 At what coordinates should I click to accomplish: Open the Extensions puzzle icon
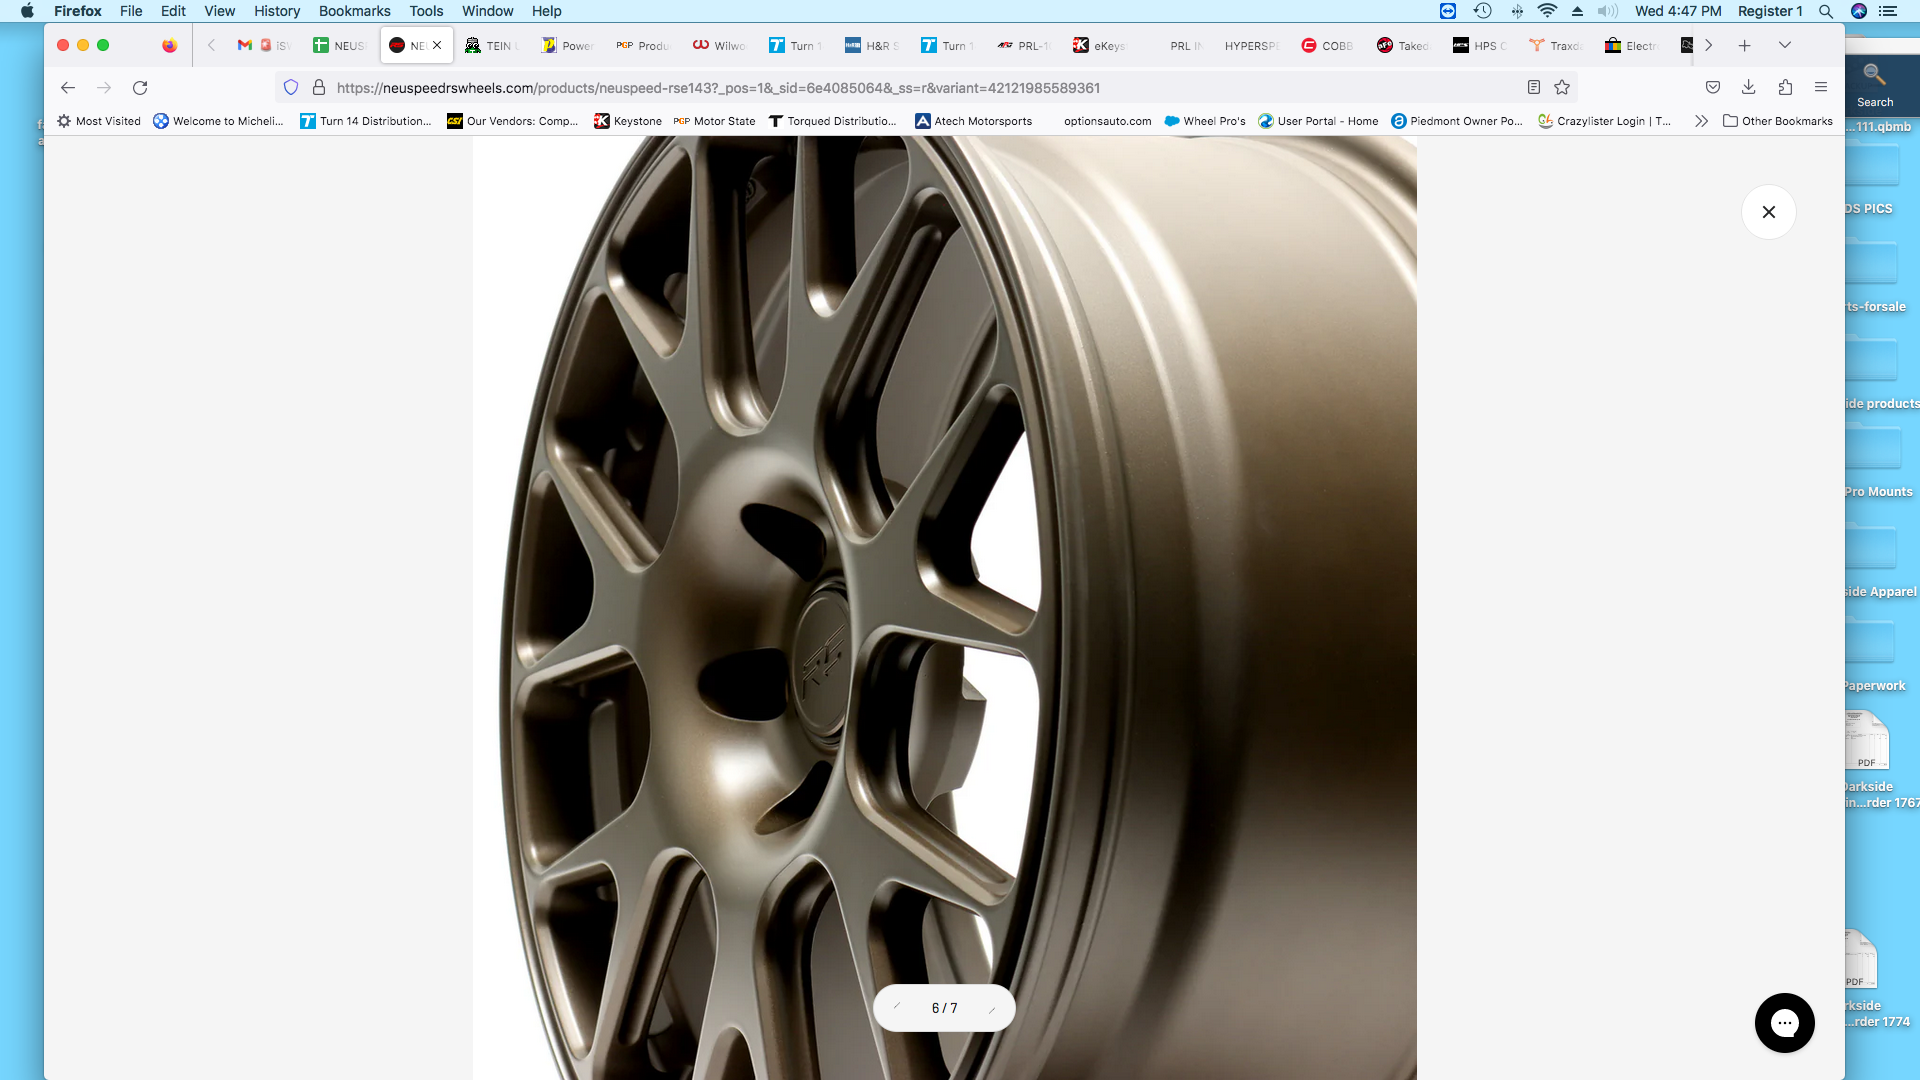(x=1785, y=88)
